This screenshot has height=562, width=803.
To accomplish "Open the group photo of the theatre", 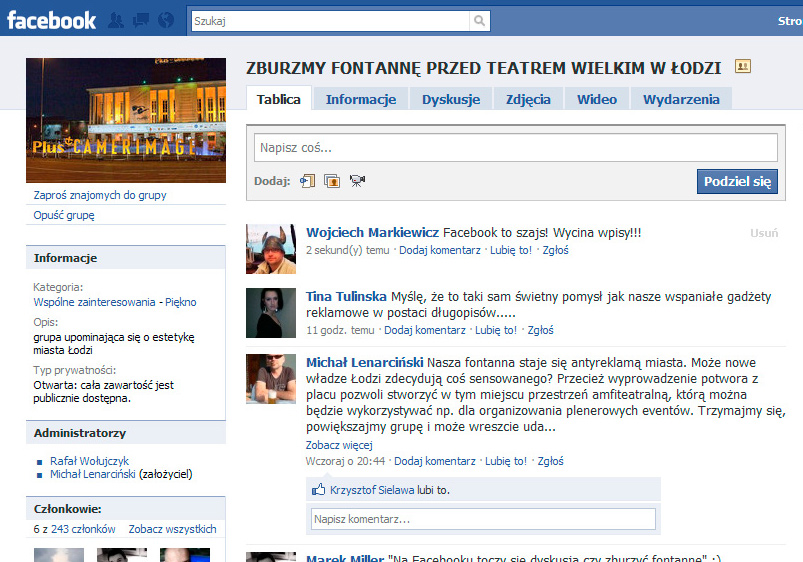I will (x=126, y=120).
